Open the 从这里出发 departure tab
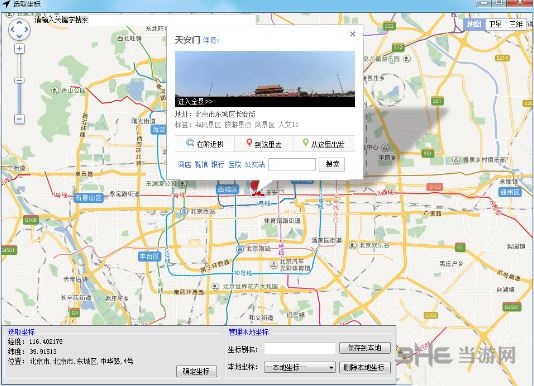This screenshot has height=386, width=534. pyautogui.click(x=324, y=144)
